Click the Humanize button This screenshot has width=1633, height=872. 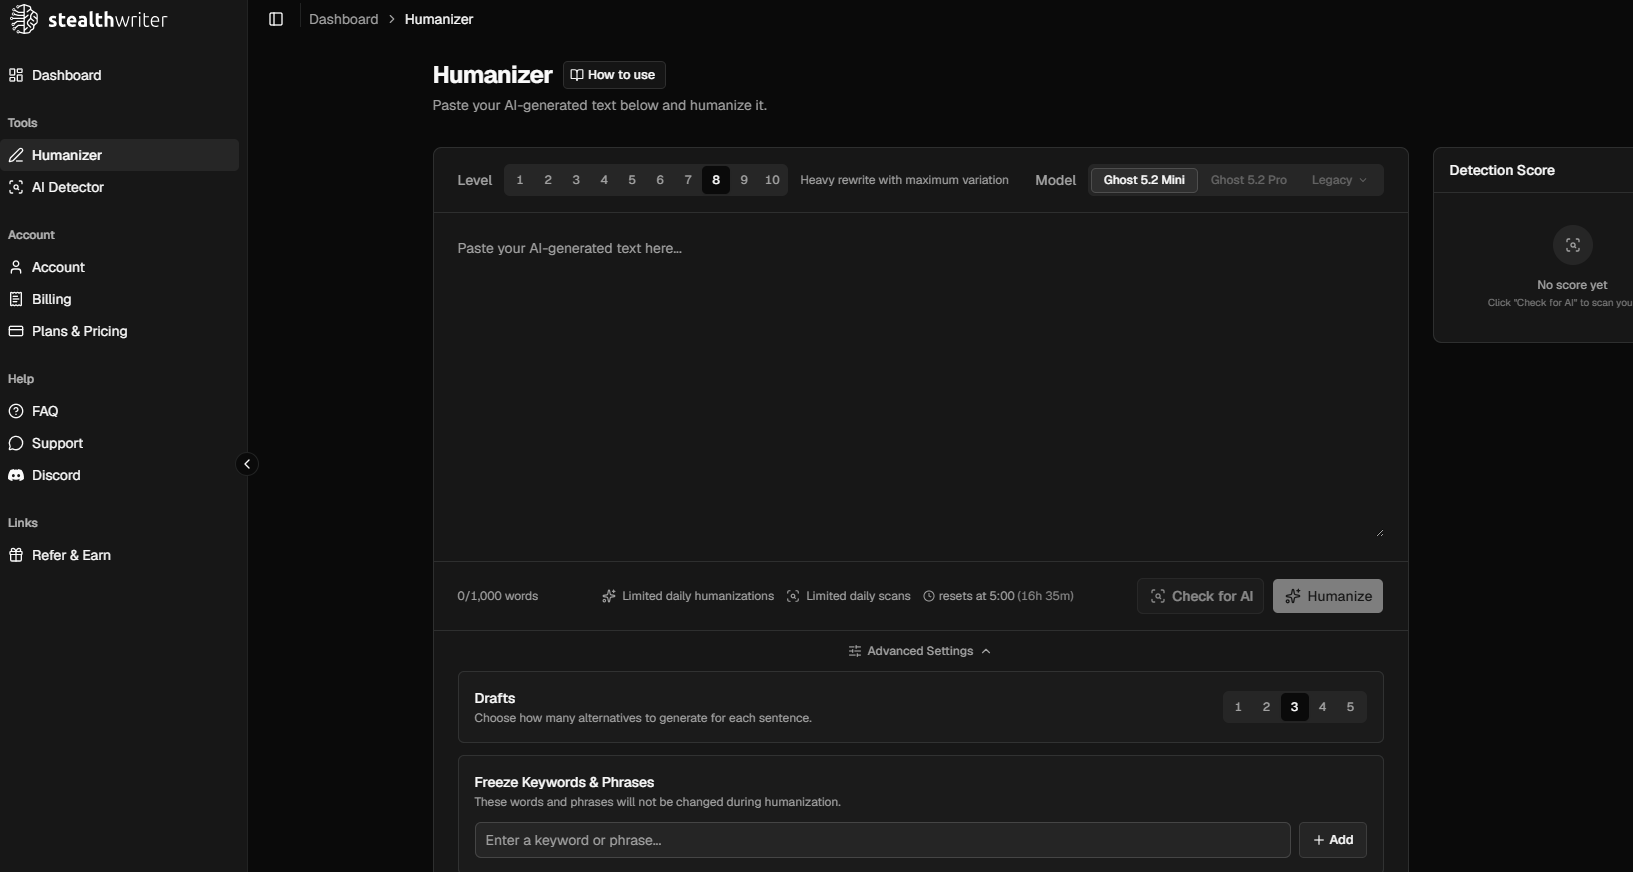point(1328,596)
